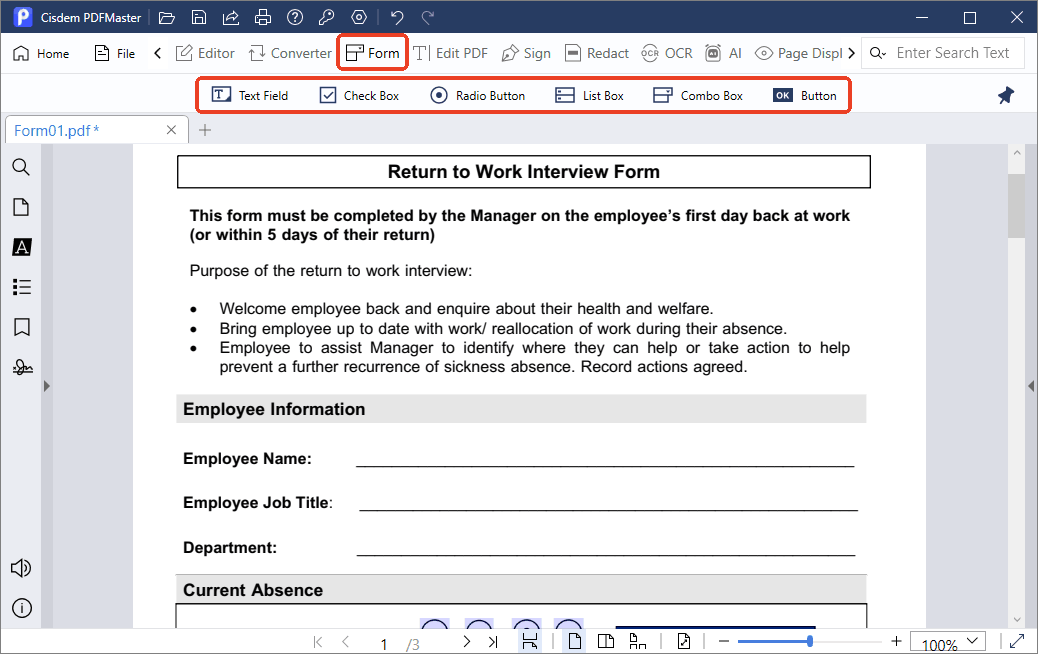This screenshot has width=1038, height=654.
Task: Pin the Form toolbar
Action: pos(1006,95)
